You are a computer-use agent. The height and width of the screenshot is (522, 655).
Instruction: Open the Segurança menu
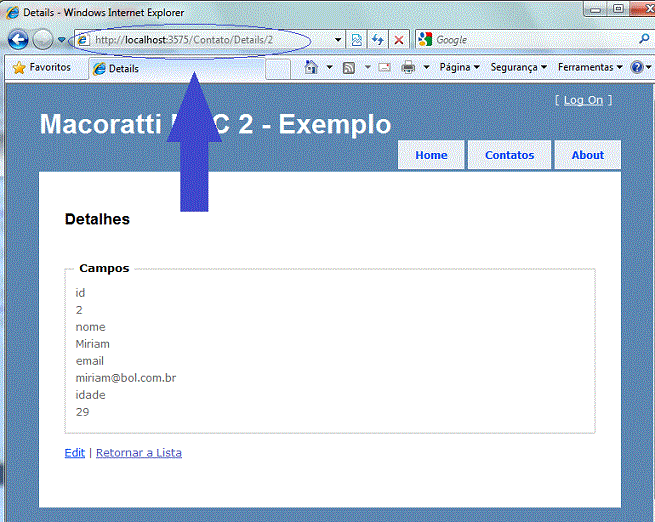pyautogui.click(x=519, y=67)
